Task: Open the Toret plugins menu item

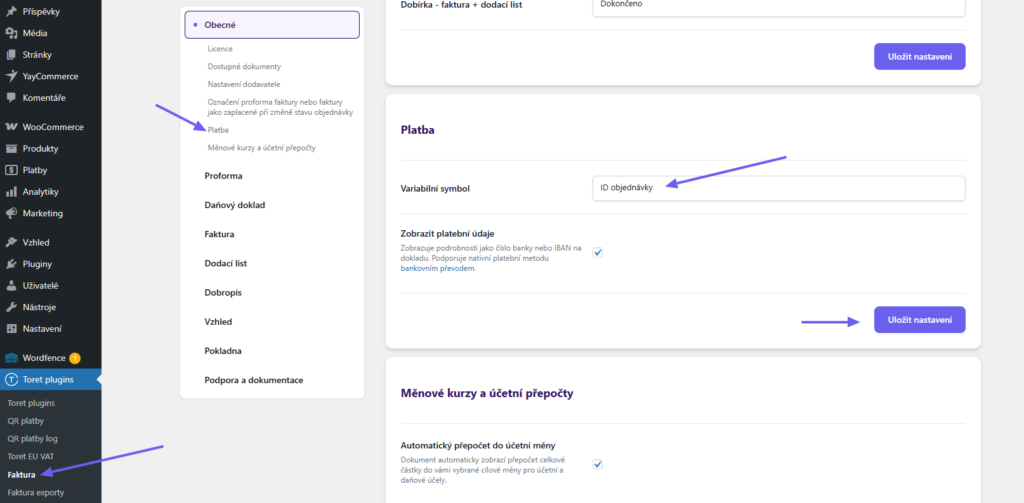Action: click(x=50, y=380)
